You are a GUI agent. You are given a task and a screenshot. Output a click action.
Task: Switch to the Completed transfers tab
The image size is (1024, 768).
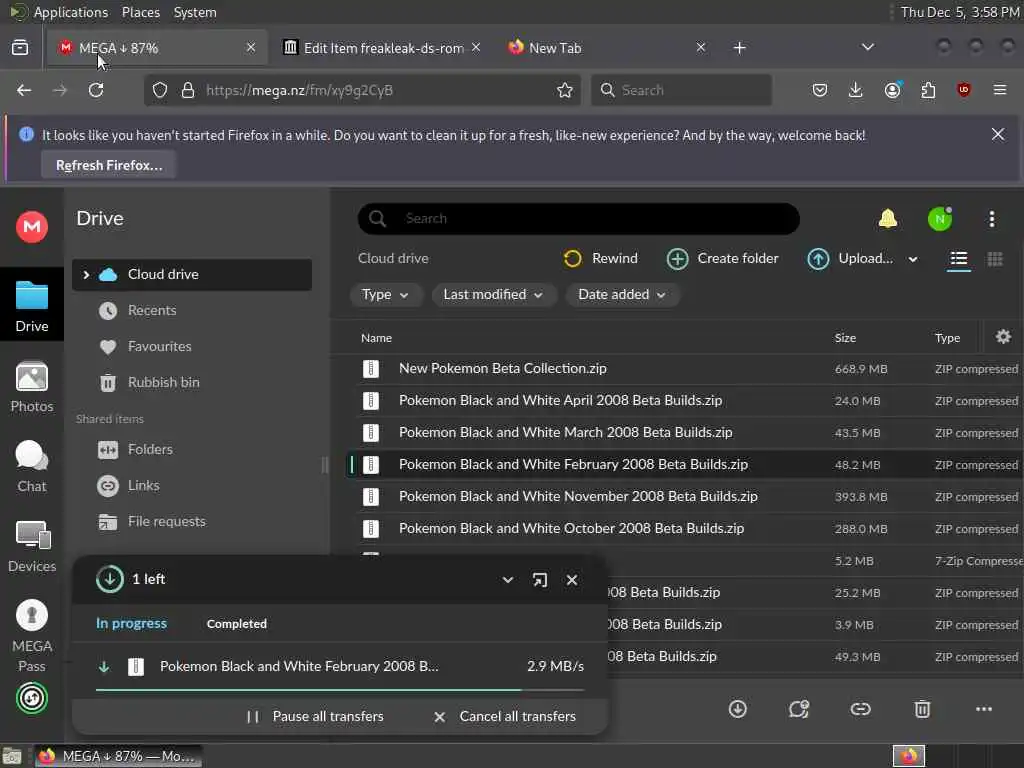pyautogui.click(x=236, y=624)
